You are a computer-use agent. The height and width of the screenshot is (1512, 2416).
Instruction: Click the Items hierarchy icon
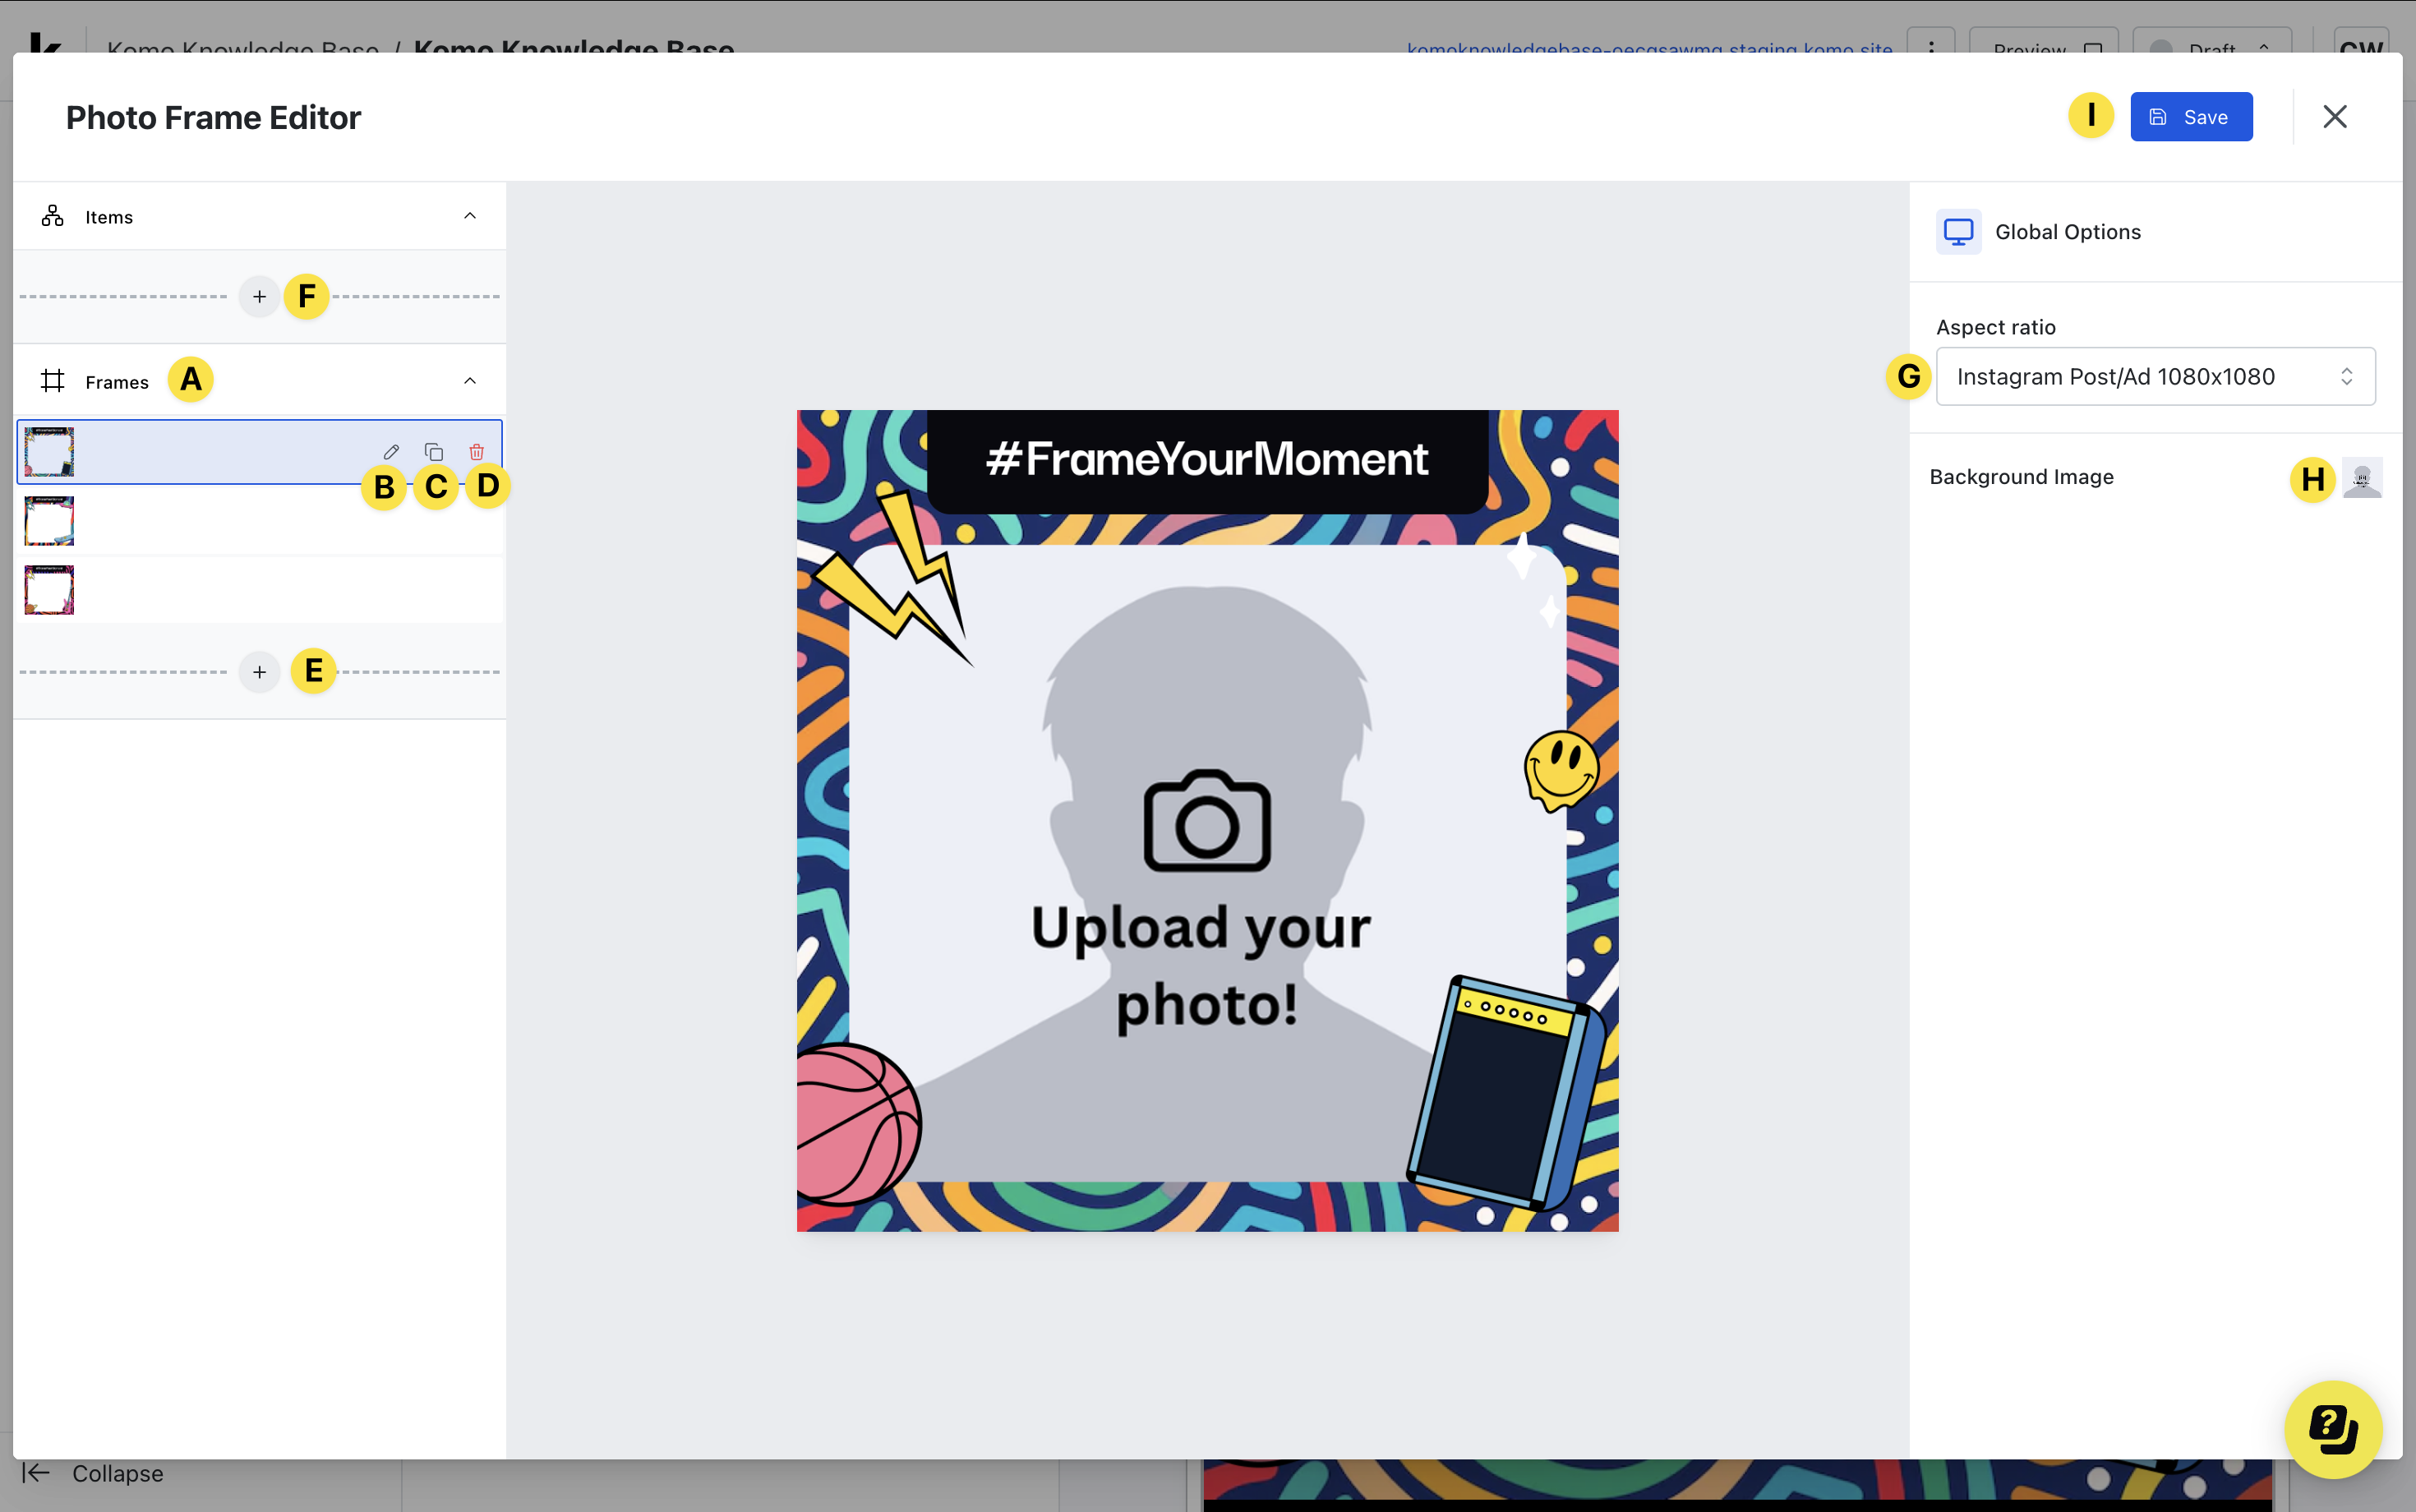coord(53,216)
